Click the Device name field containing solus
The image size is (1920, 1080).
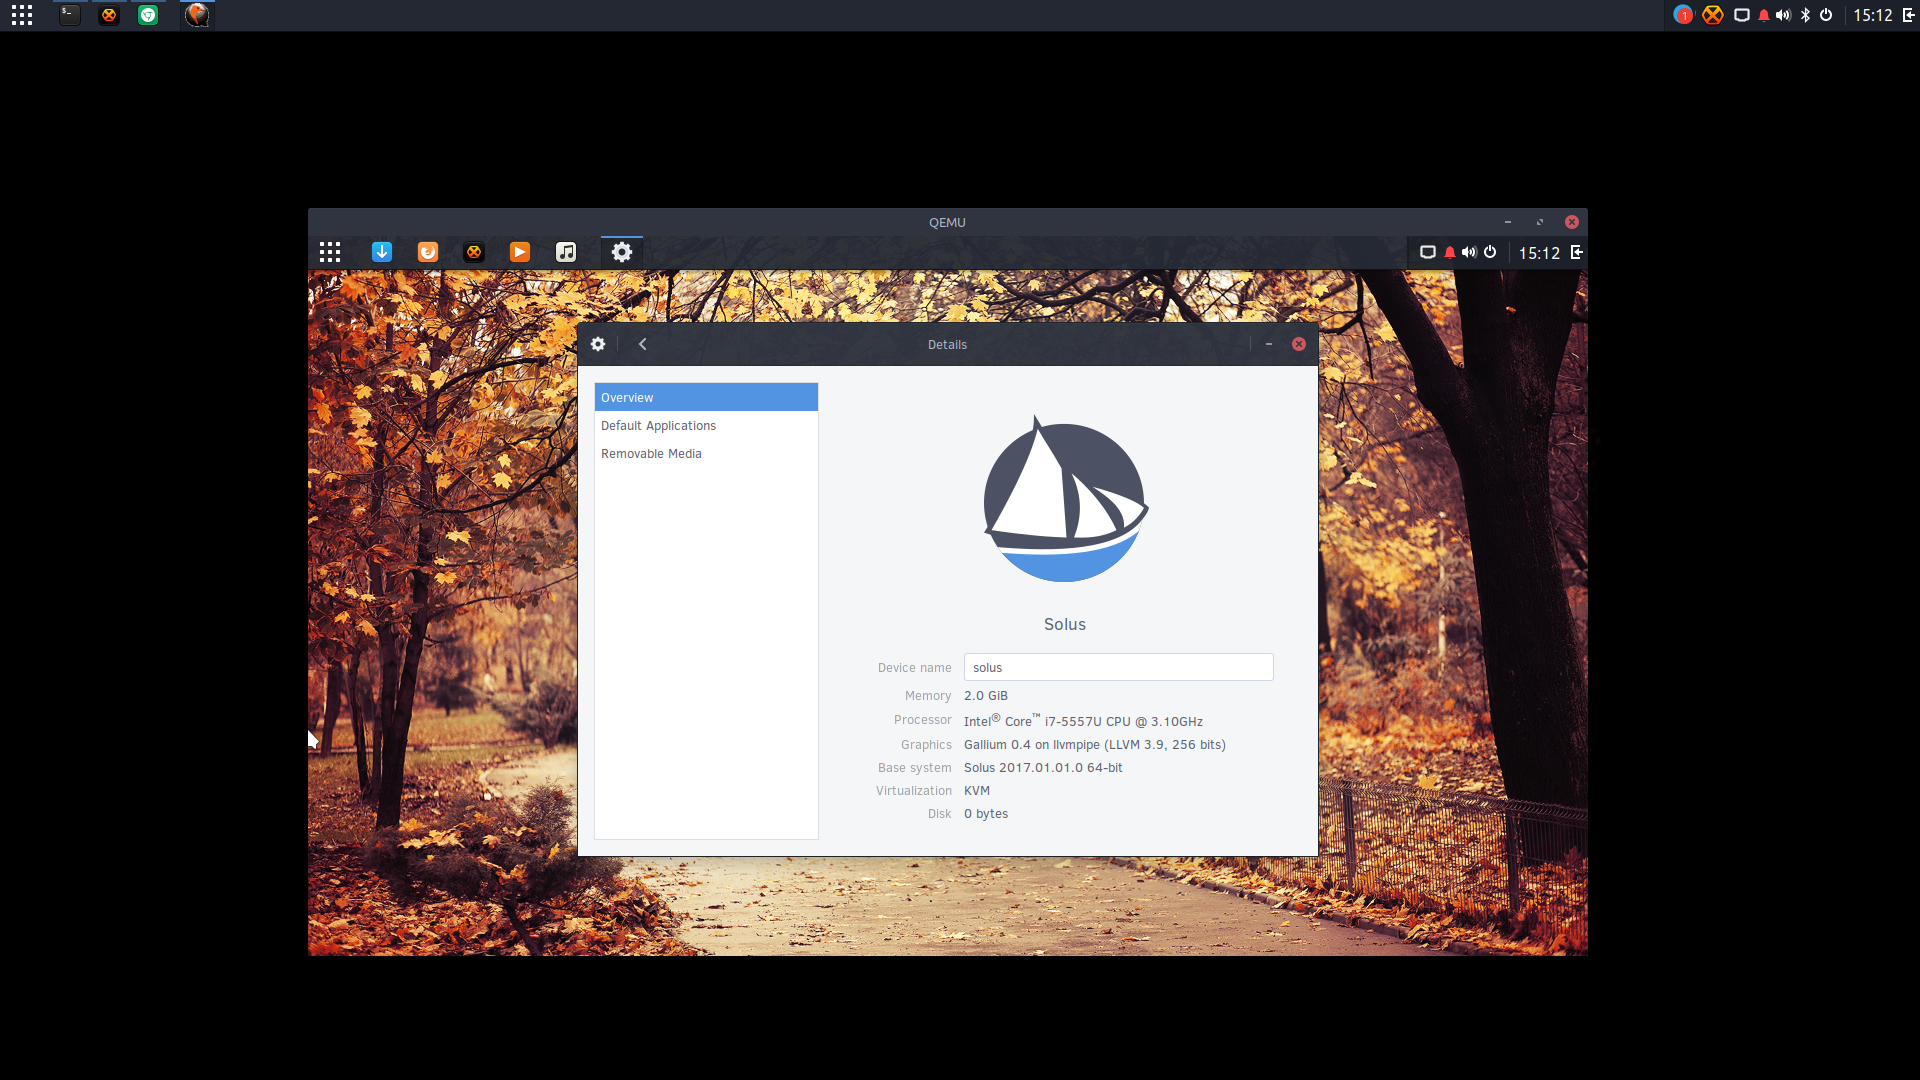coord(1118,667)
